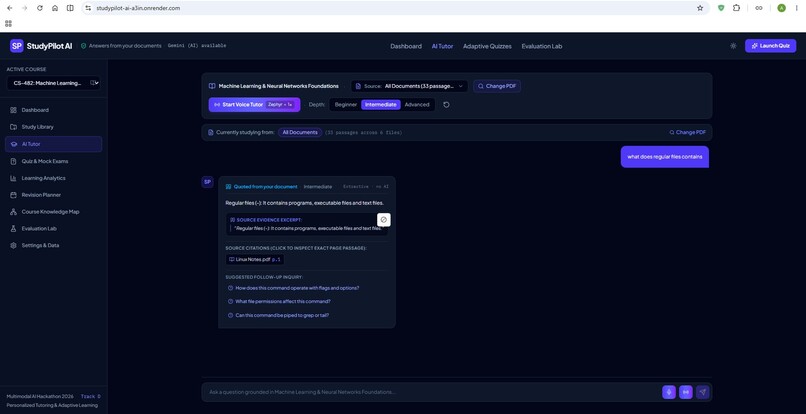Click the live voice waveform icon in input bar
This screenshot has height=414, width=806.
686,392
